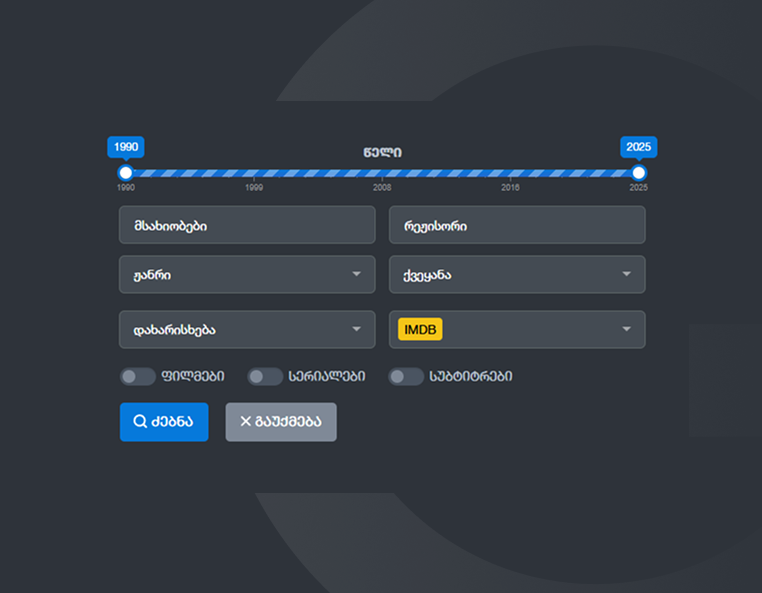Click the ჟანრი dropdown arrow

356,274
